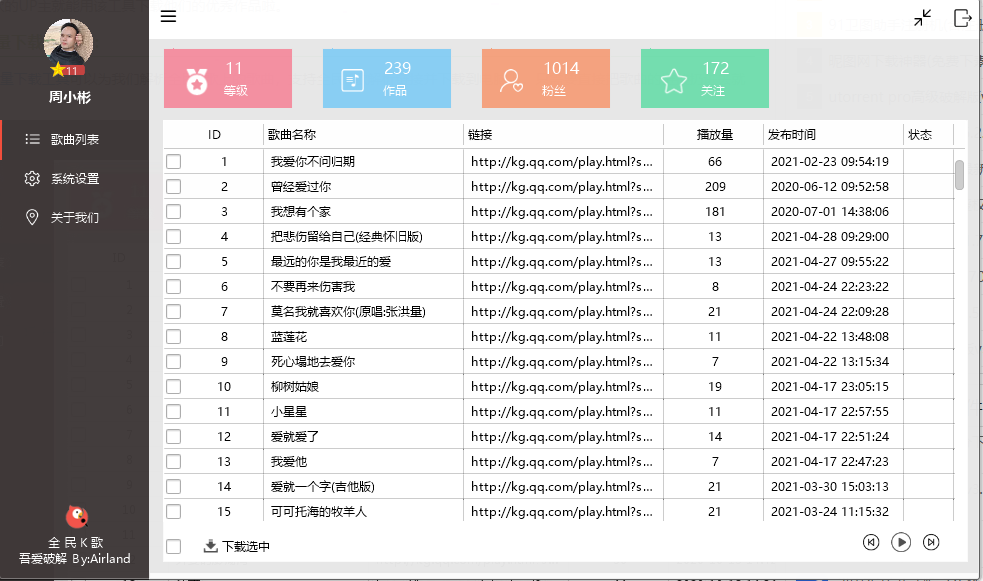Open the link for song 曾经爱过你
Screen dimensions: 983x581
pyautogui.click(x=561, y=186)
